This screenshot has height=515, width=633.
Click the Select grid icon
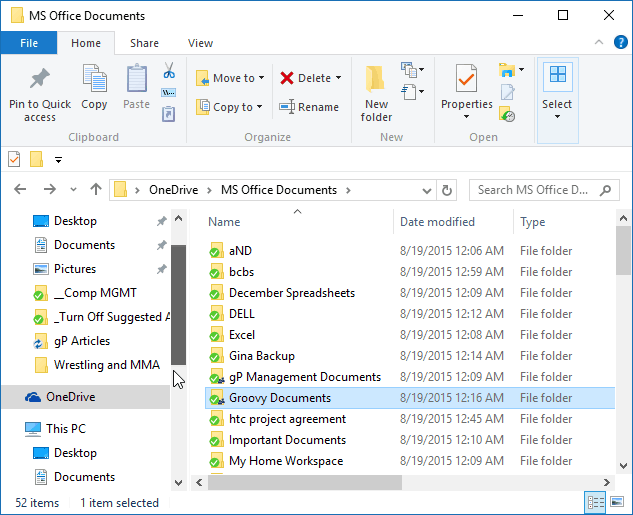click(x=558, y=74)
